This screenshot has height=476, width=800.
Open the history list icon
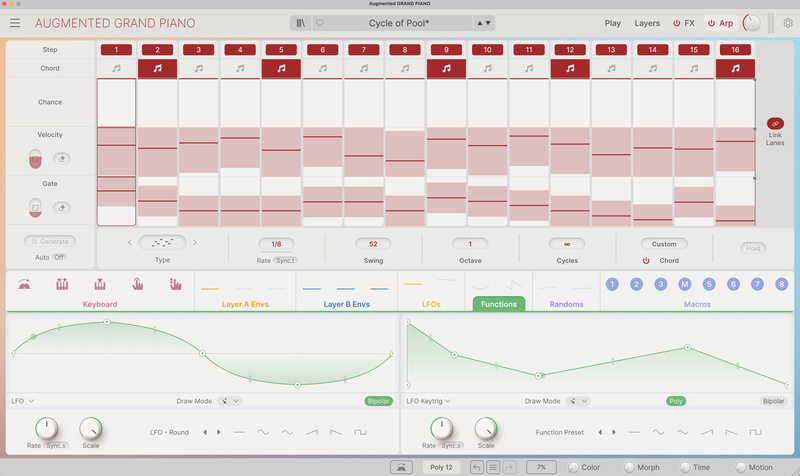click(x=493, y=467)
